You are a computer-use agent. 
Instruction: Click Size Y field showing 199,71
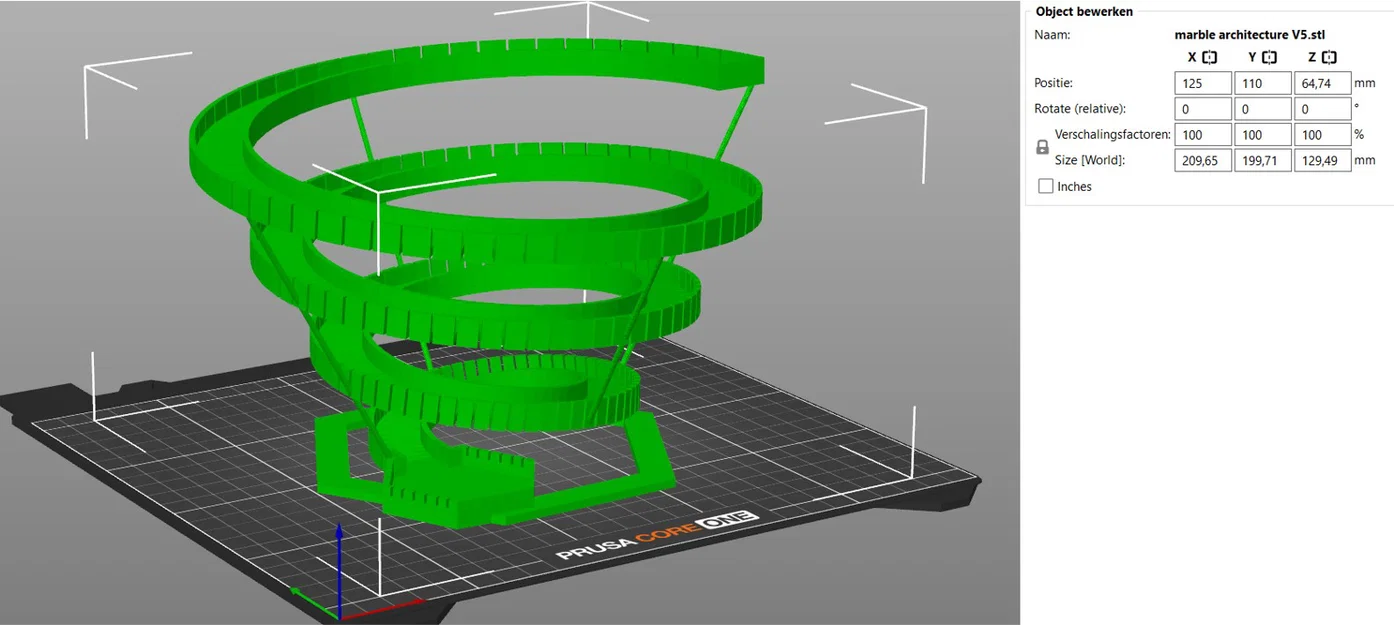pyautogui.click(x=1263, y=160)
